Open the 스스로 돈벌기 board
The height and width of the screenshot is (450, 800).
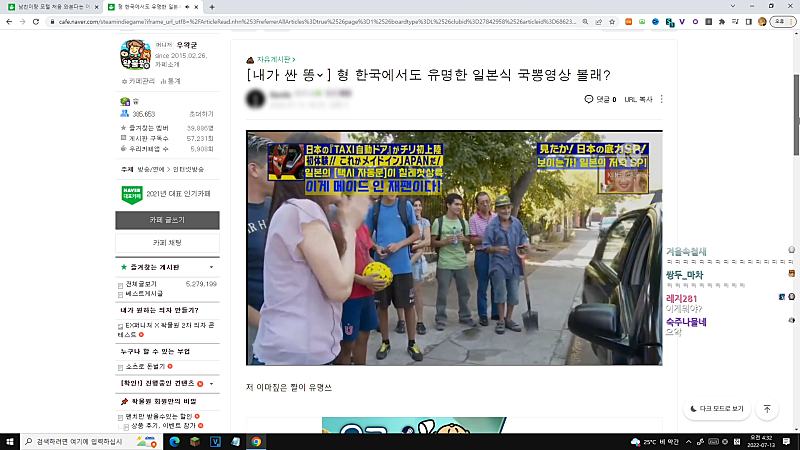[x=145, y=367]
